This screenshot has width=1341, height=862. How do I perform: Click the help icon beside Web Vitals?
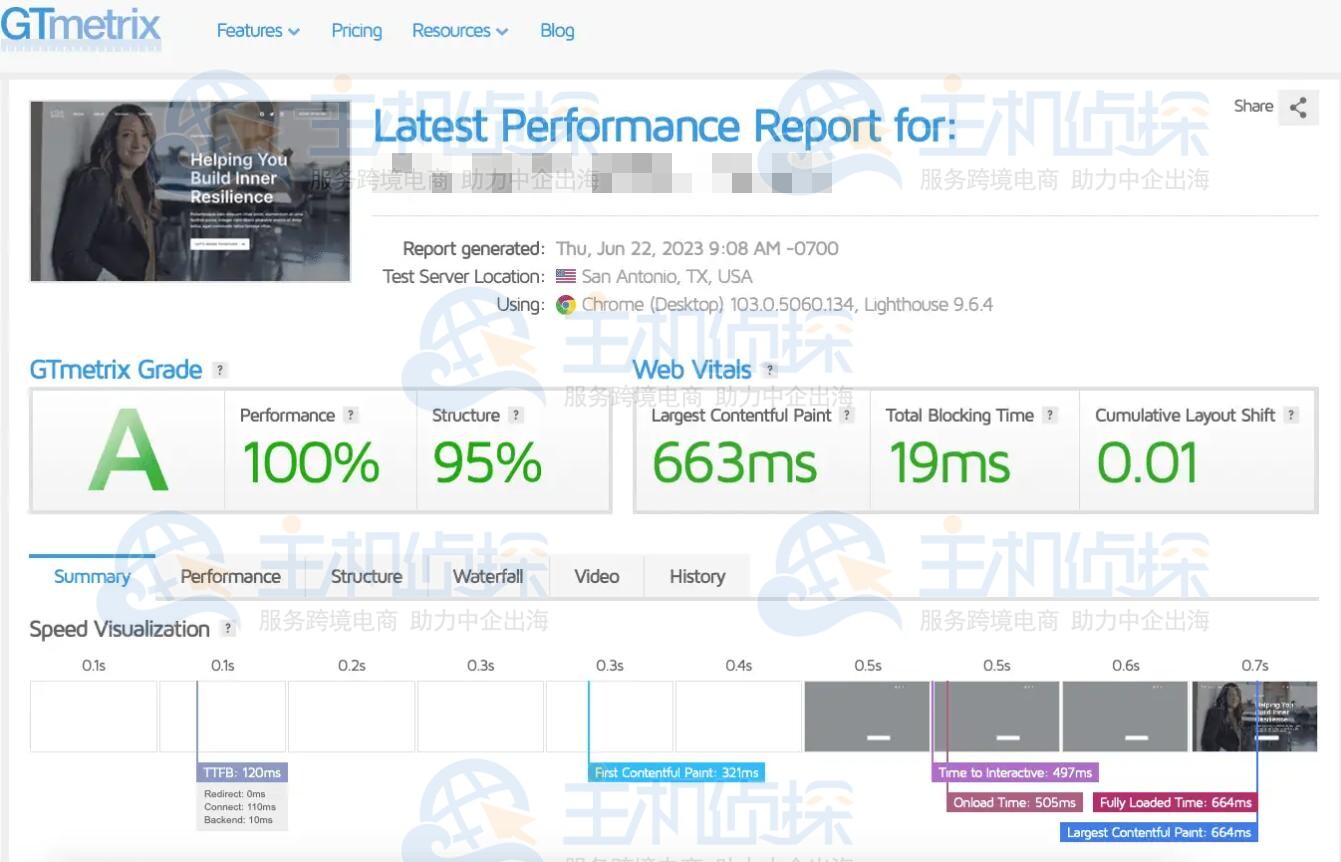tap(768, 370)
